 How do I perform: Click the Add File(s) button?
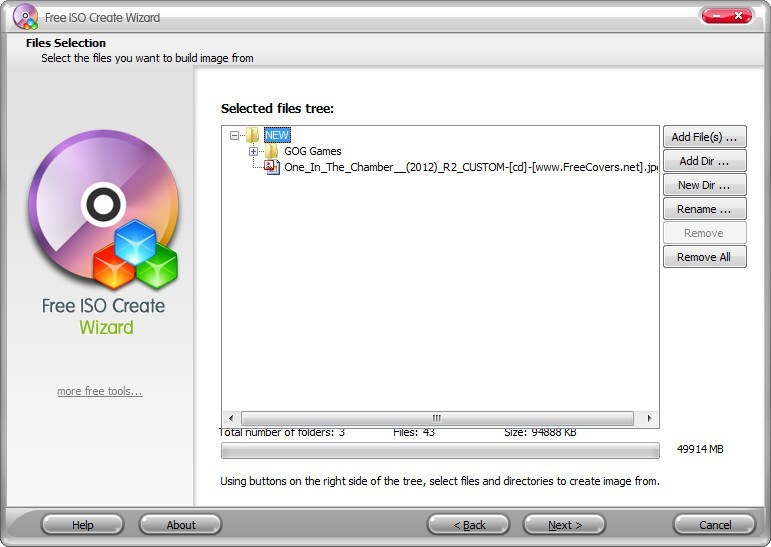pyautogui.click(x=705, y=137)
